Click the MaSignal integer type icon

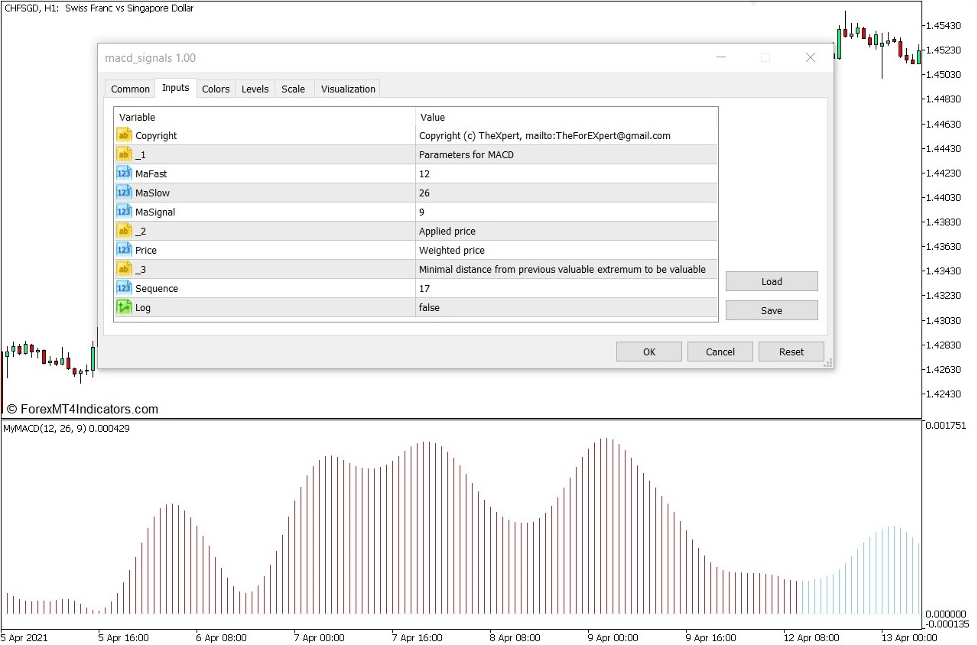pyautogui.click(x=124, y=211)
